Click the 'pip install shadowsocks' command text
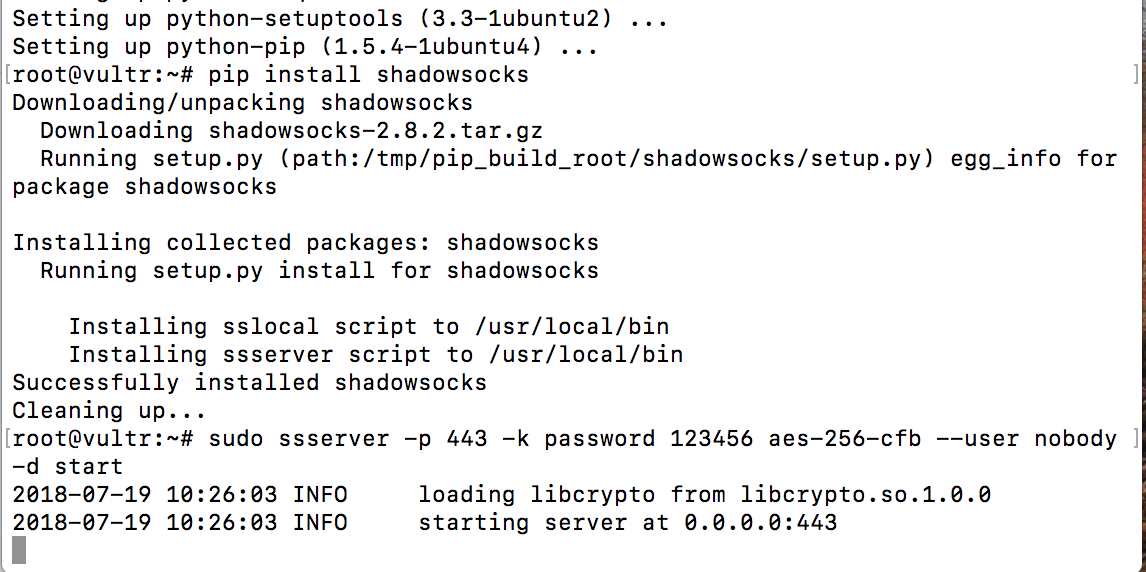The image size is (1146, 572). [368, 75]
